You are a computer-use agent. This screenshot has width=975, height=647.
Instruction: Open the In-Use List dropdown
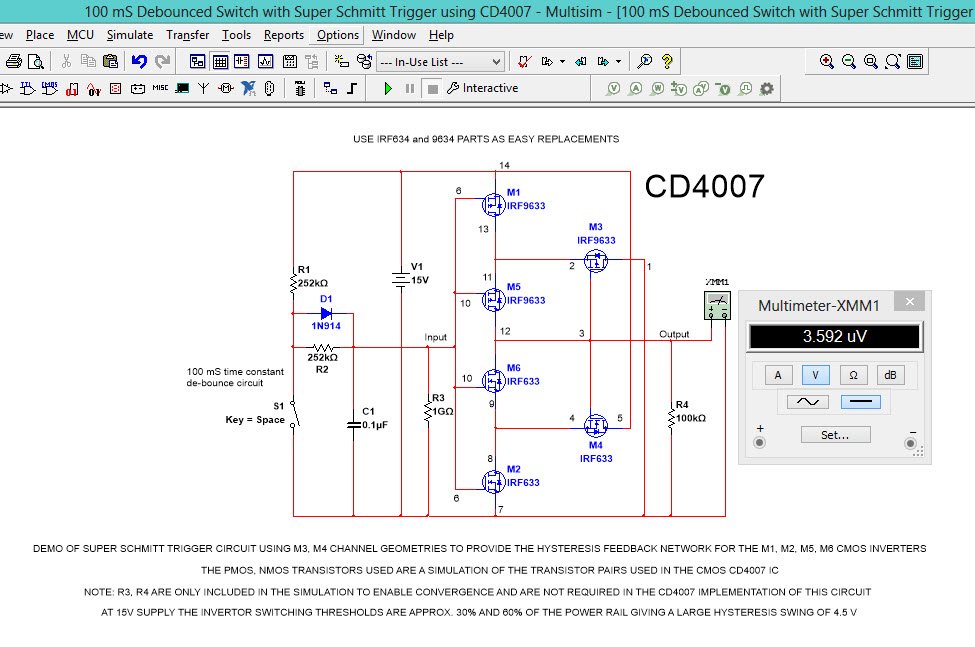tap(440, 62)
